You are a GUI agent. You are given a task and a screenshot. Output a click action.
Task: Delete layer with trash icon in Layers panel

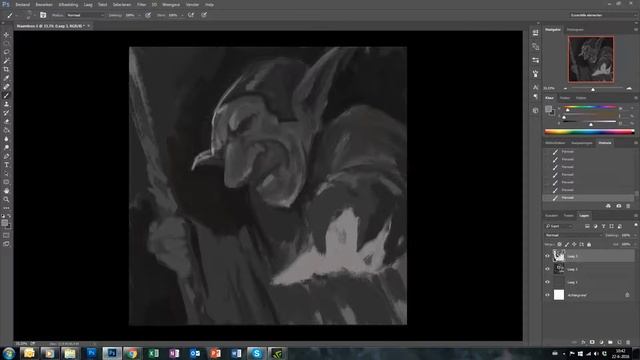628,342
